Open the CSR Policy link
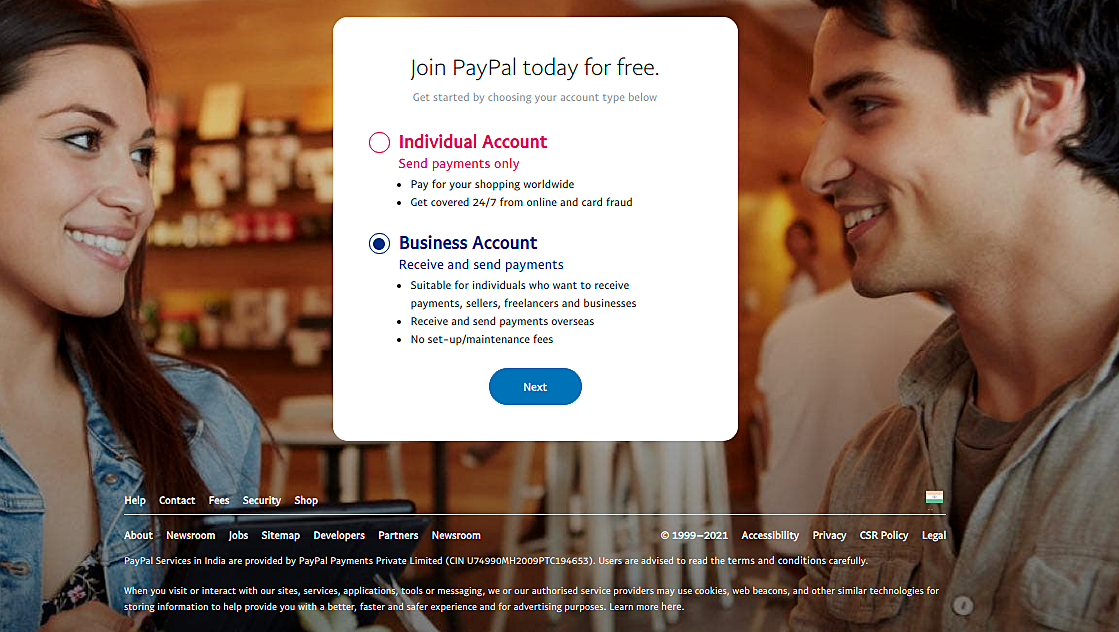The width and height of the screenshot is (1119, 632). pos(883,535)
